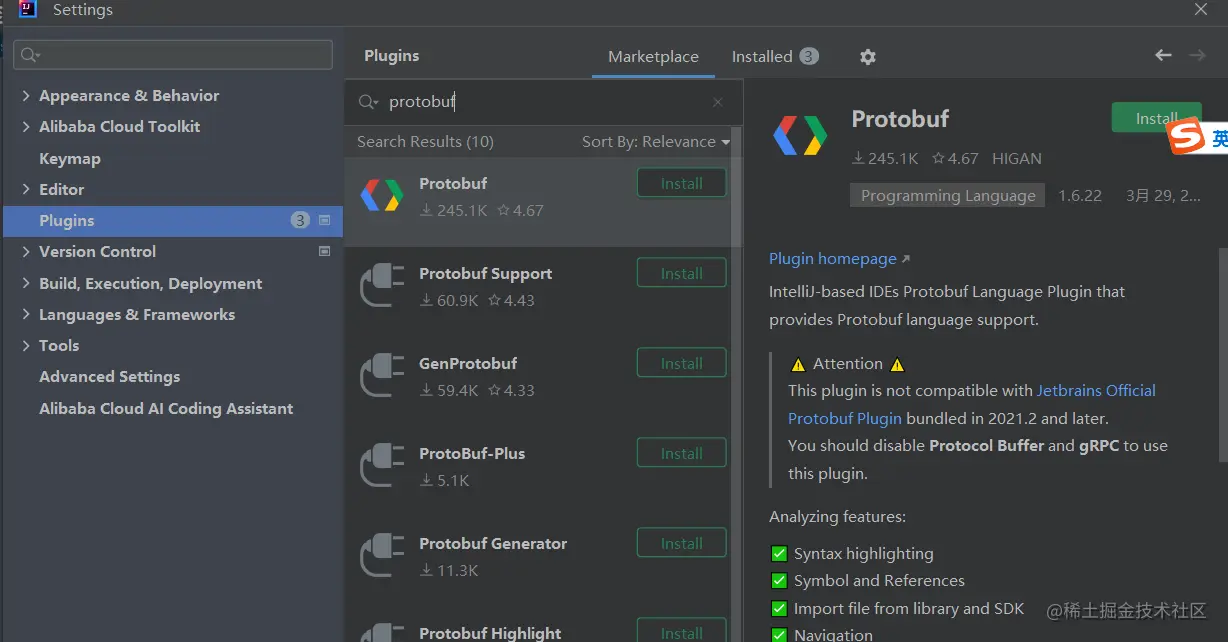Click the ProtoBuf-Plus plug icon
This screenshot has height=642, width=1228.
pyautogui.click(x=382, y=466)
